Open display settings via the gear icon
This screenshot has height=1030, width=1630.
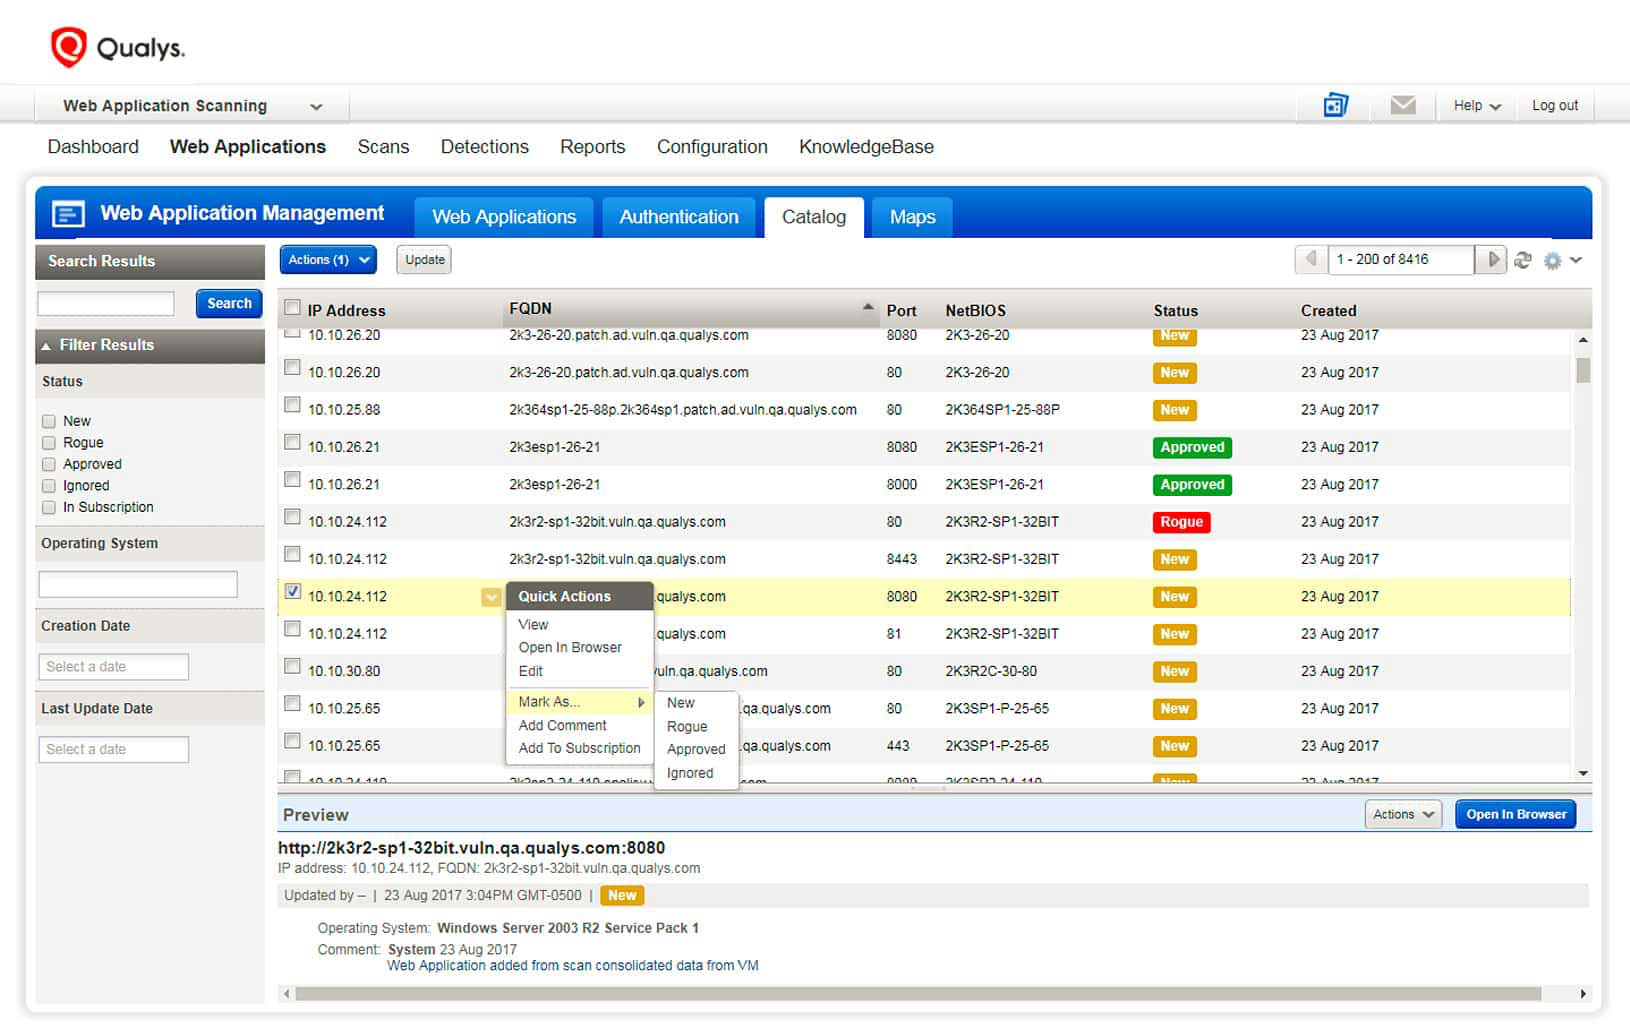(1552, 259)
